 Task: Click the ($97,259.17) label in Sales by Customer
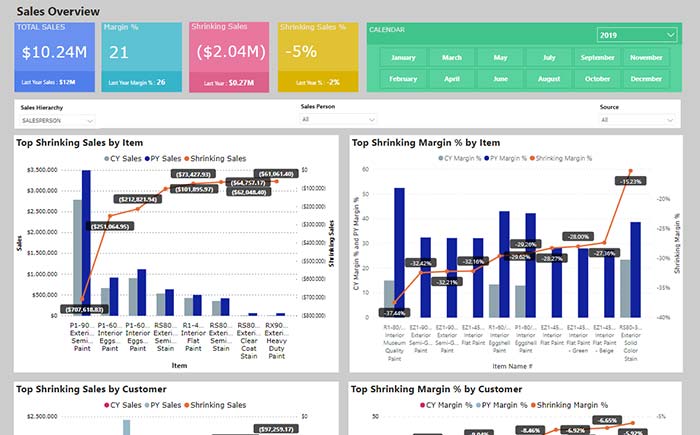pyautogui.click(x=276, y=429)
